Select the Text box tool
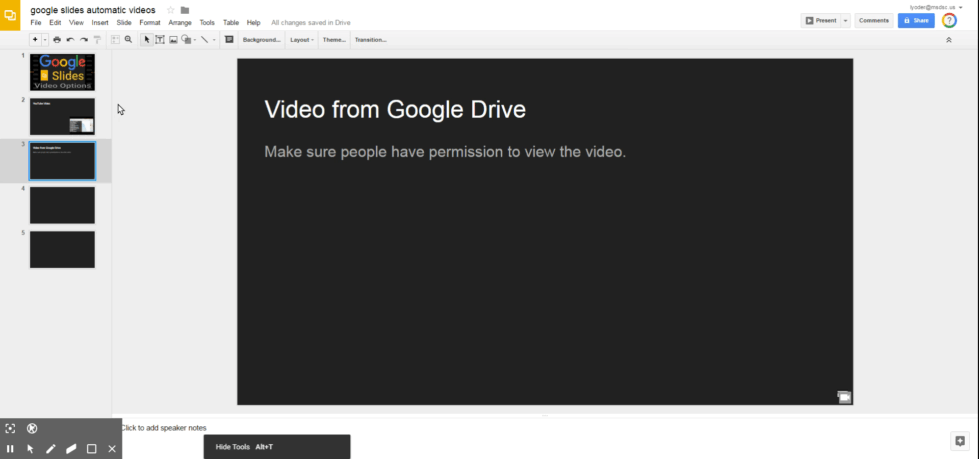979x459 pixels. click(160, 39)
